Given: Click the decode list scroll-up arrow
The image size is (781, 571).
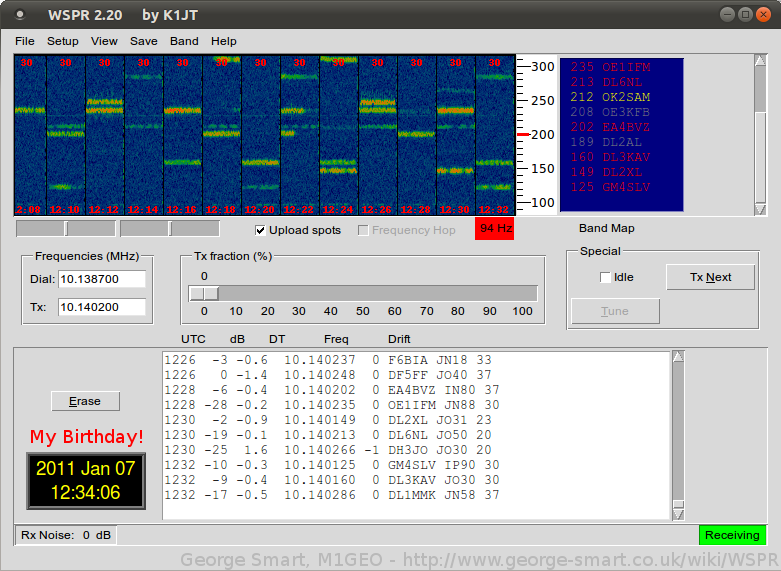Looking at the screenshot, I should (x=678, y=356).
